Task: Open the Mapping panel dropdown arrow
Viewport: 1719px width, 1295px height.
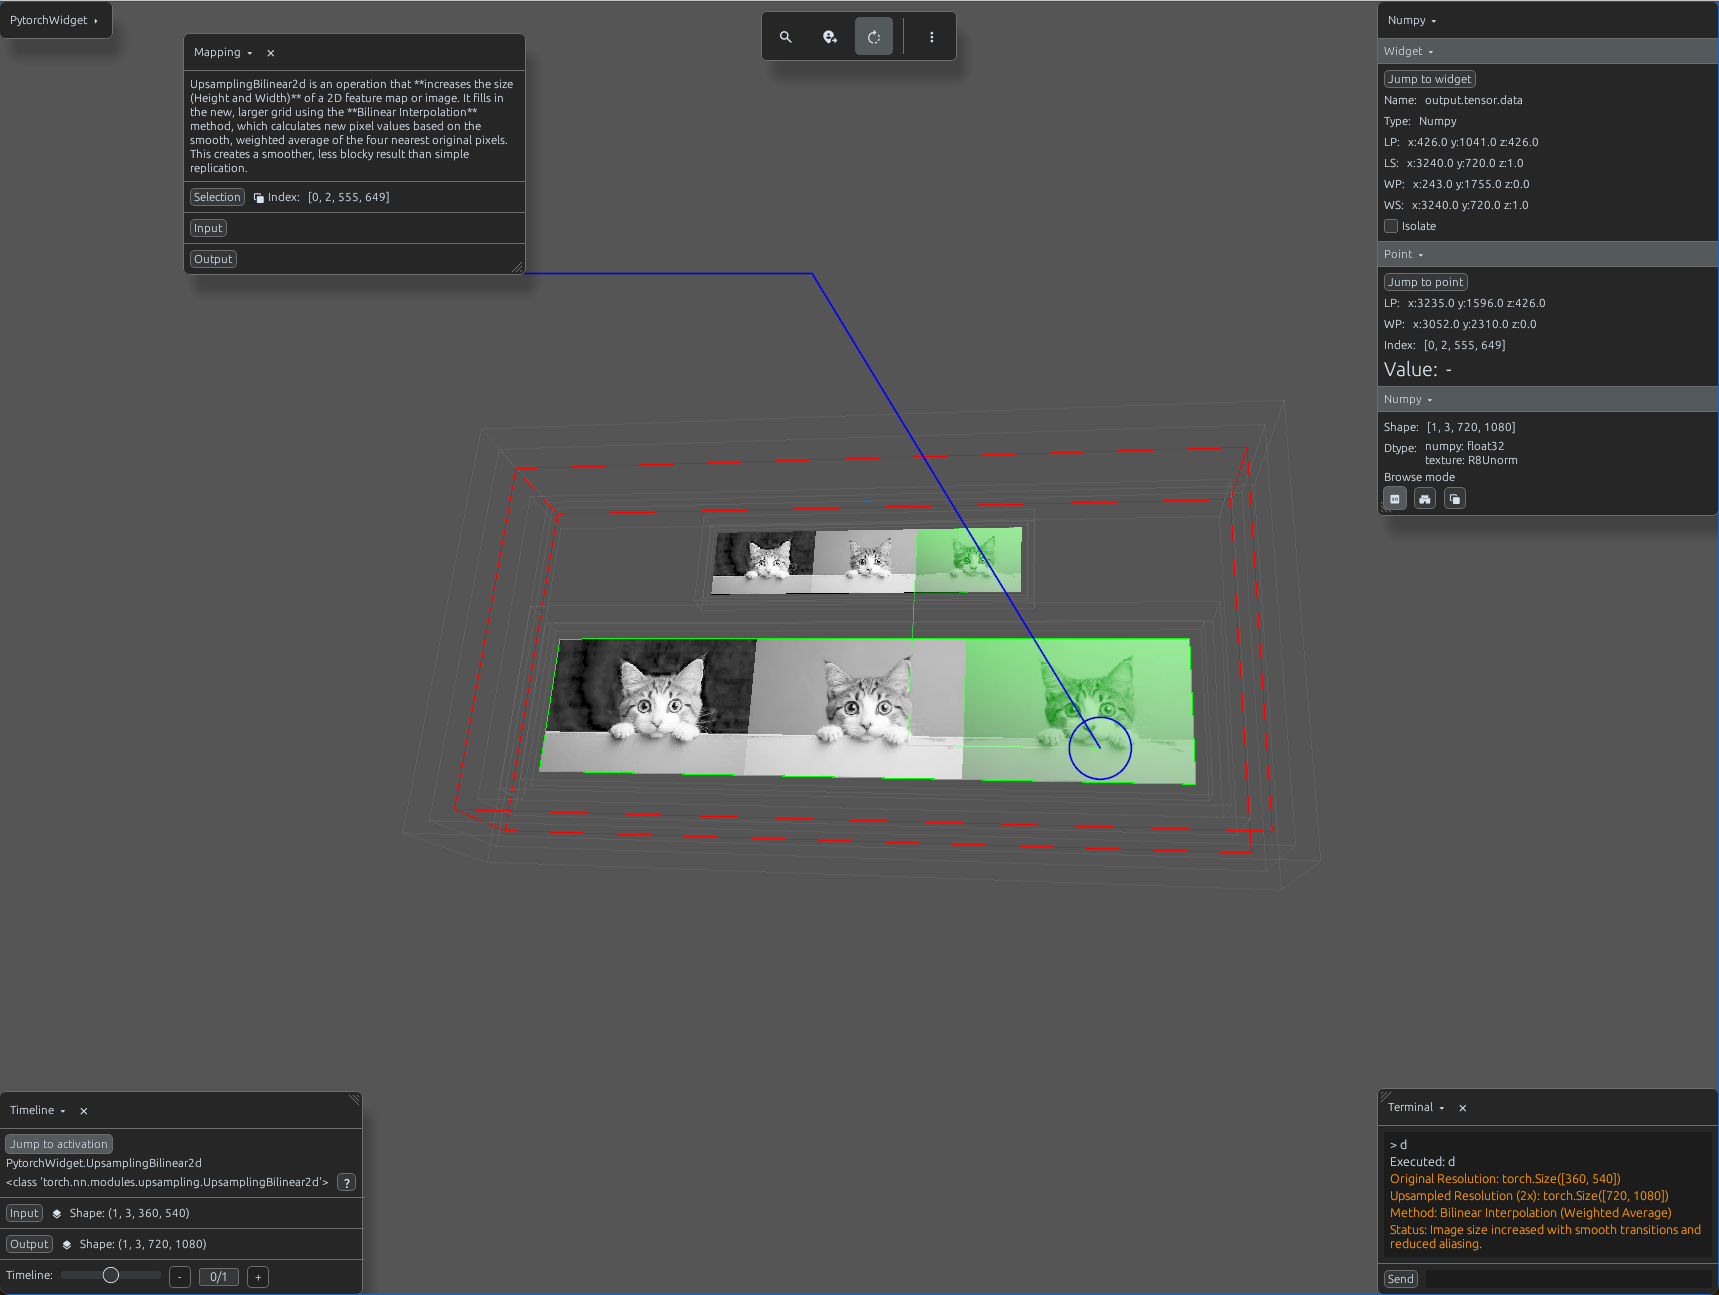Action: pyautogui.click(x=250, y=53)
